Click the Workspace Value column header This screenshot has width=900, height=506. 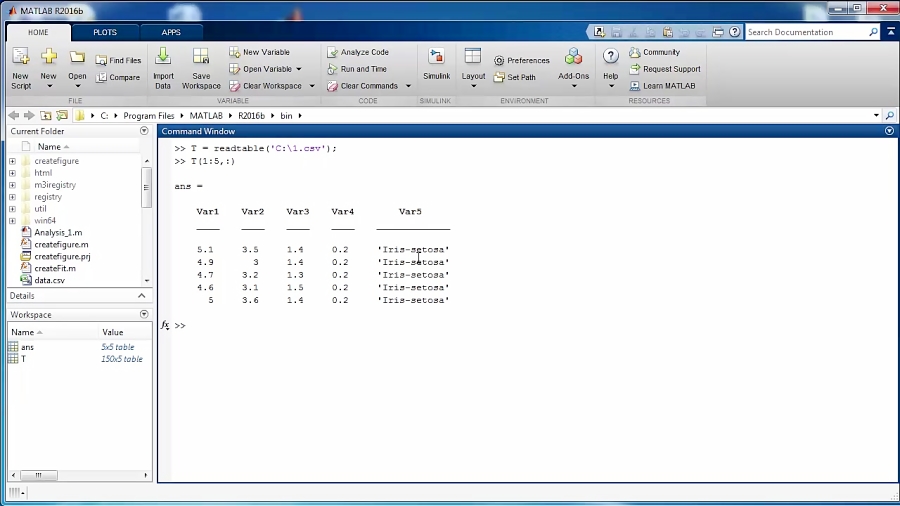coord(112,332)
